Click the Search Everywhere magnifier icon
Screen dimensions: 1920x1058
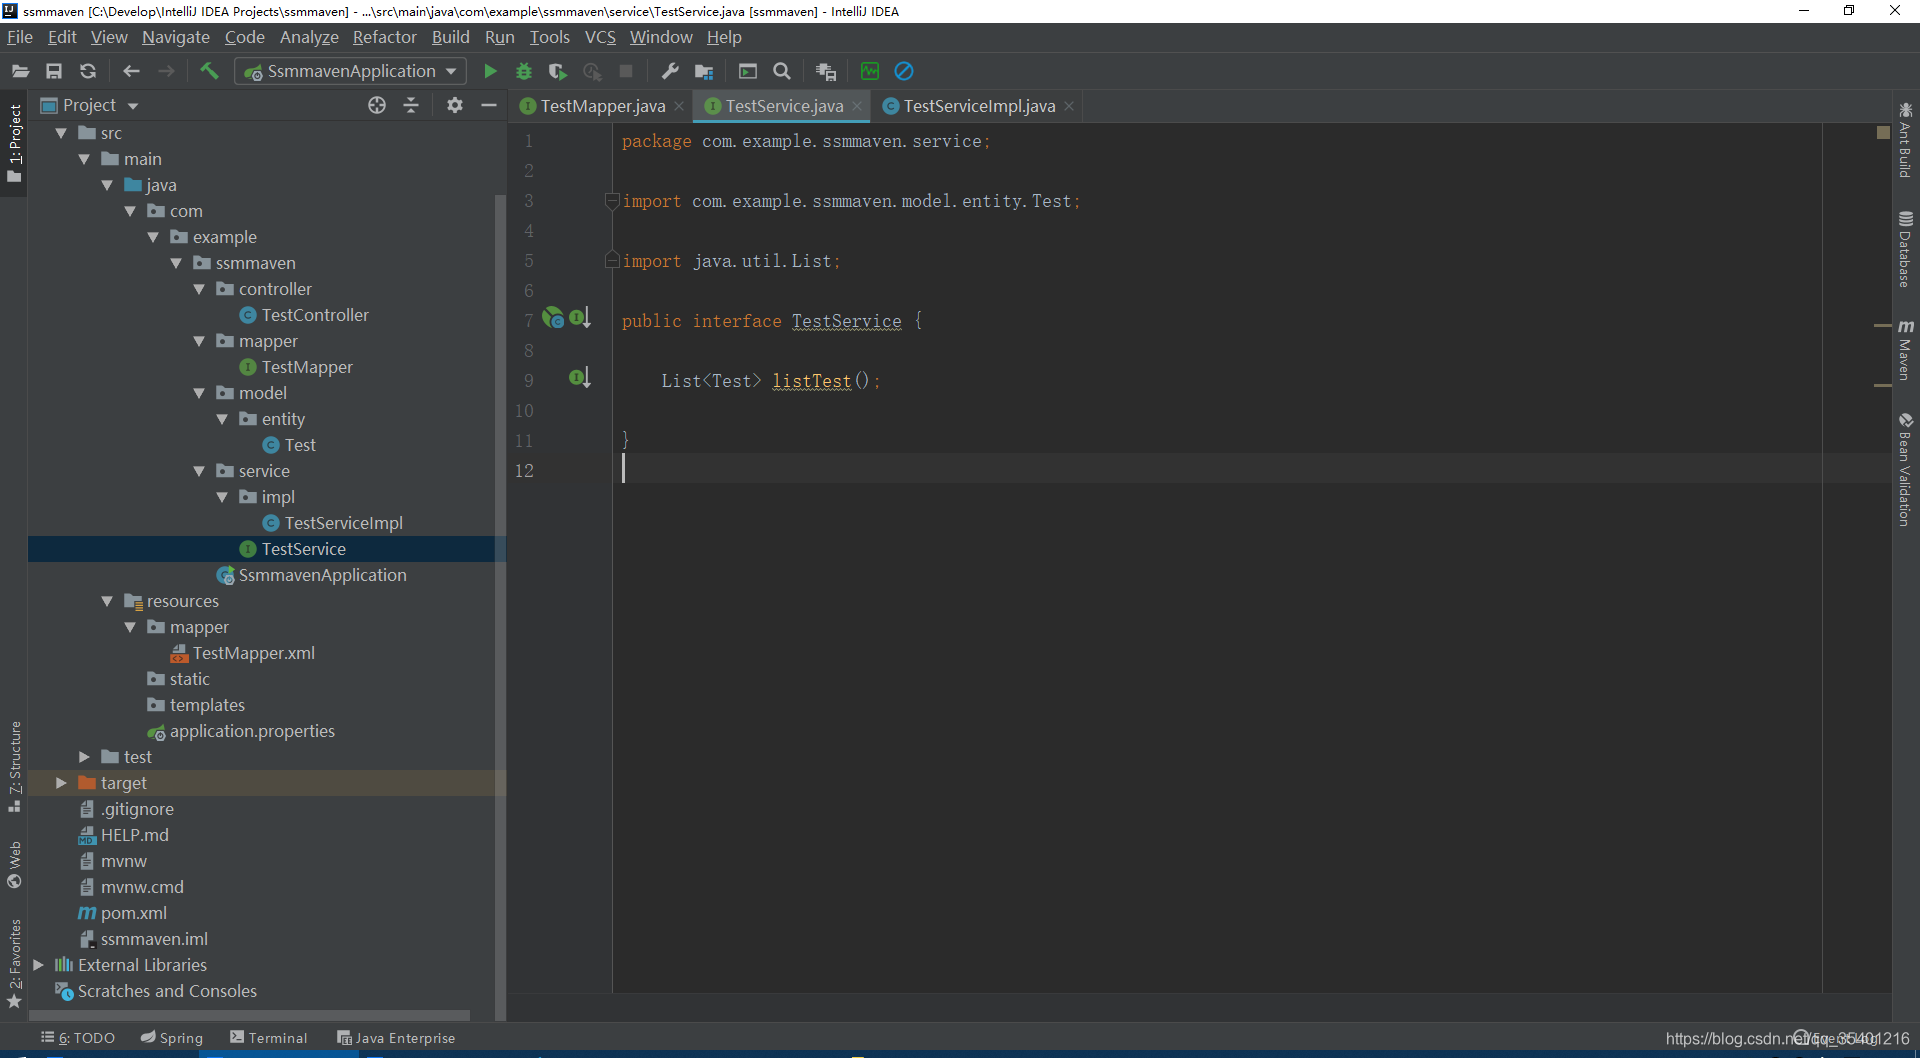pos(782,71)
